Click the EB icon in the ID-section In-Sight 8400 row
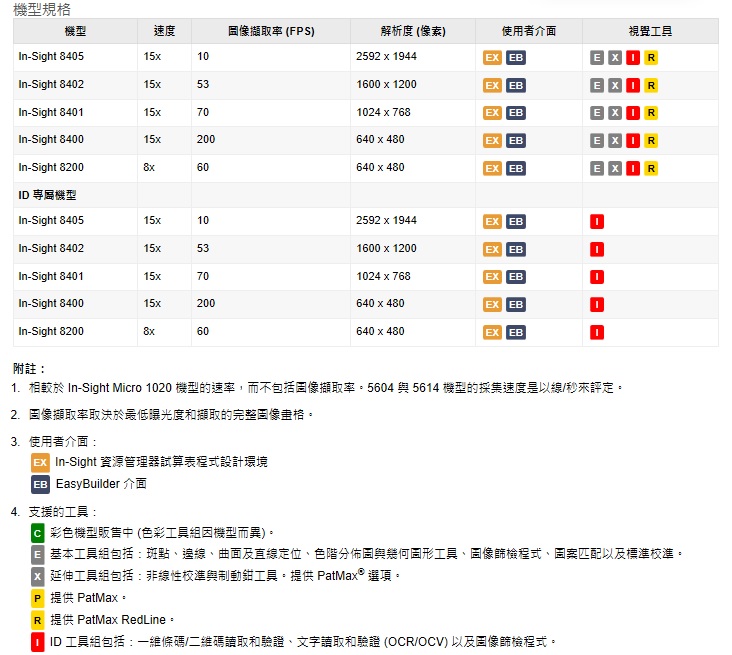 point(516,305)
